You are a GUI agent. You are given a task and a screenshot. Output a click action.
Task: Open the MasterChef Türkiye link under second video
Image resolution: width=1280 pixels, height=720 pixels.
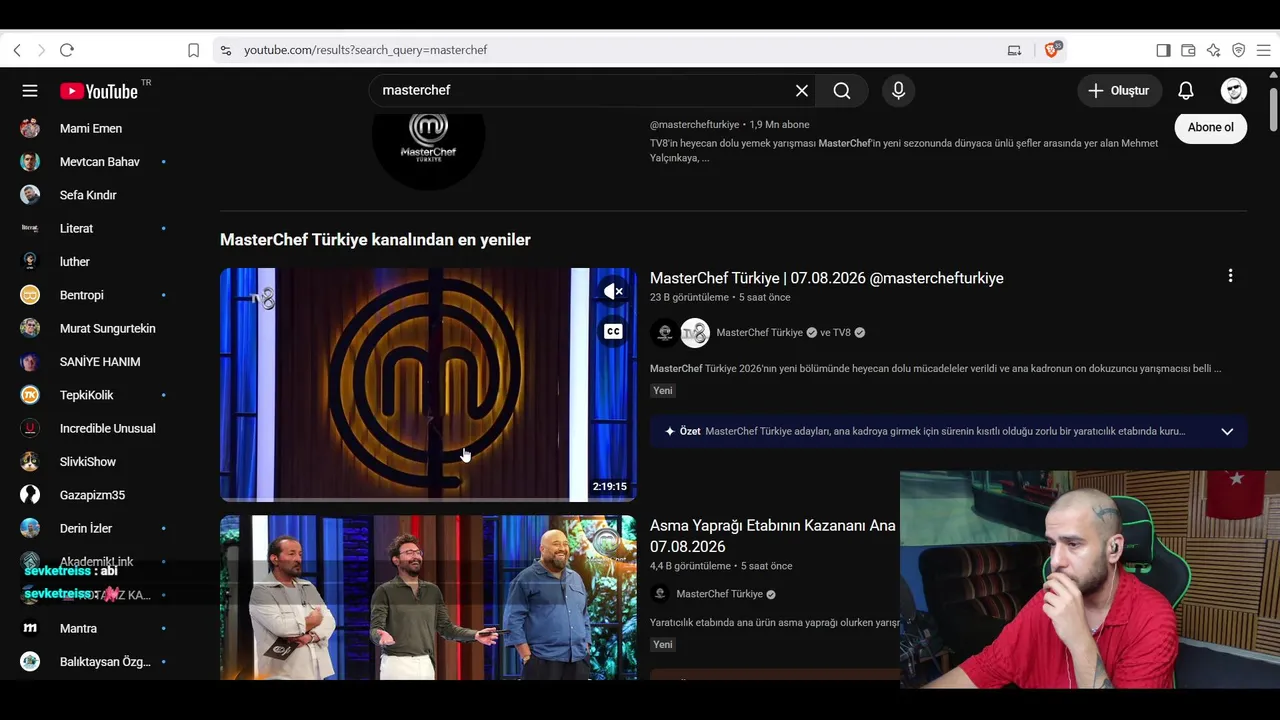coord(720,594)
